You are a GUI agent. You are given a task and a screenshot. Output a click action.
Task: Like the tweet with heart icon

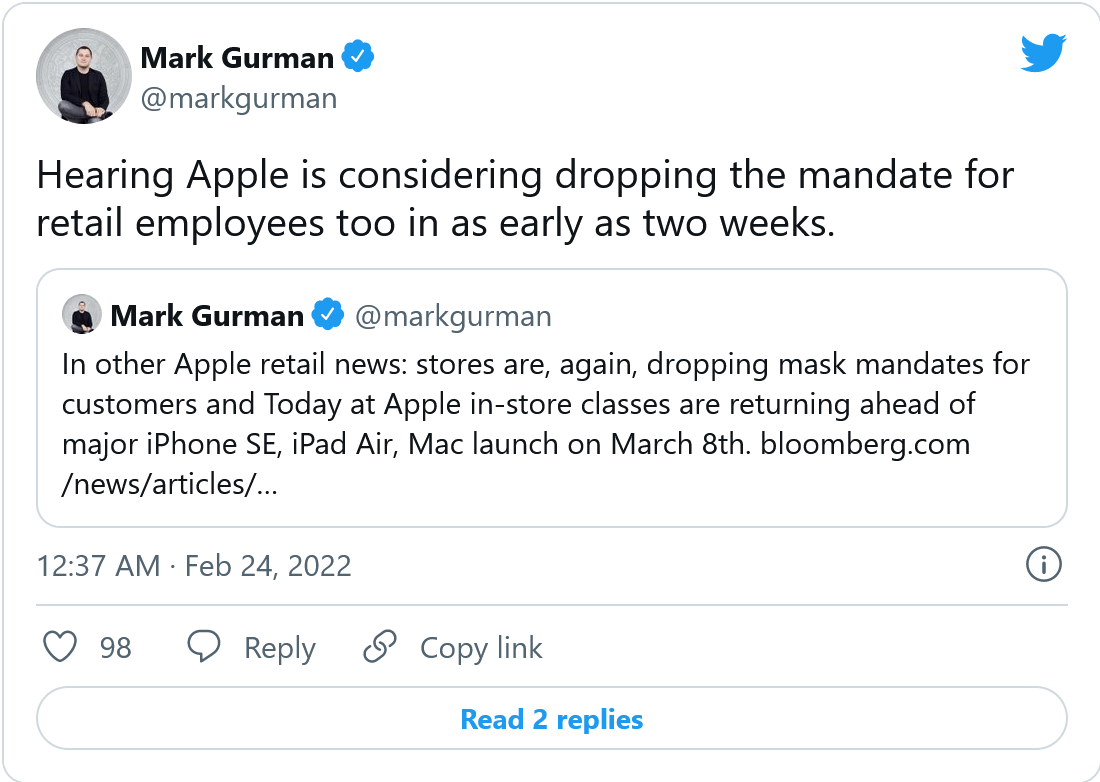coord(60,647)
